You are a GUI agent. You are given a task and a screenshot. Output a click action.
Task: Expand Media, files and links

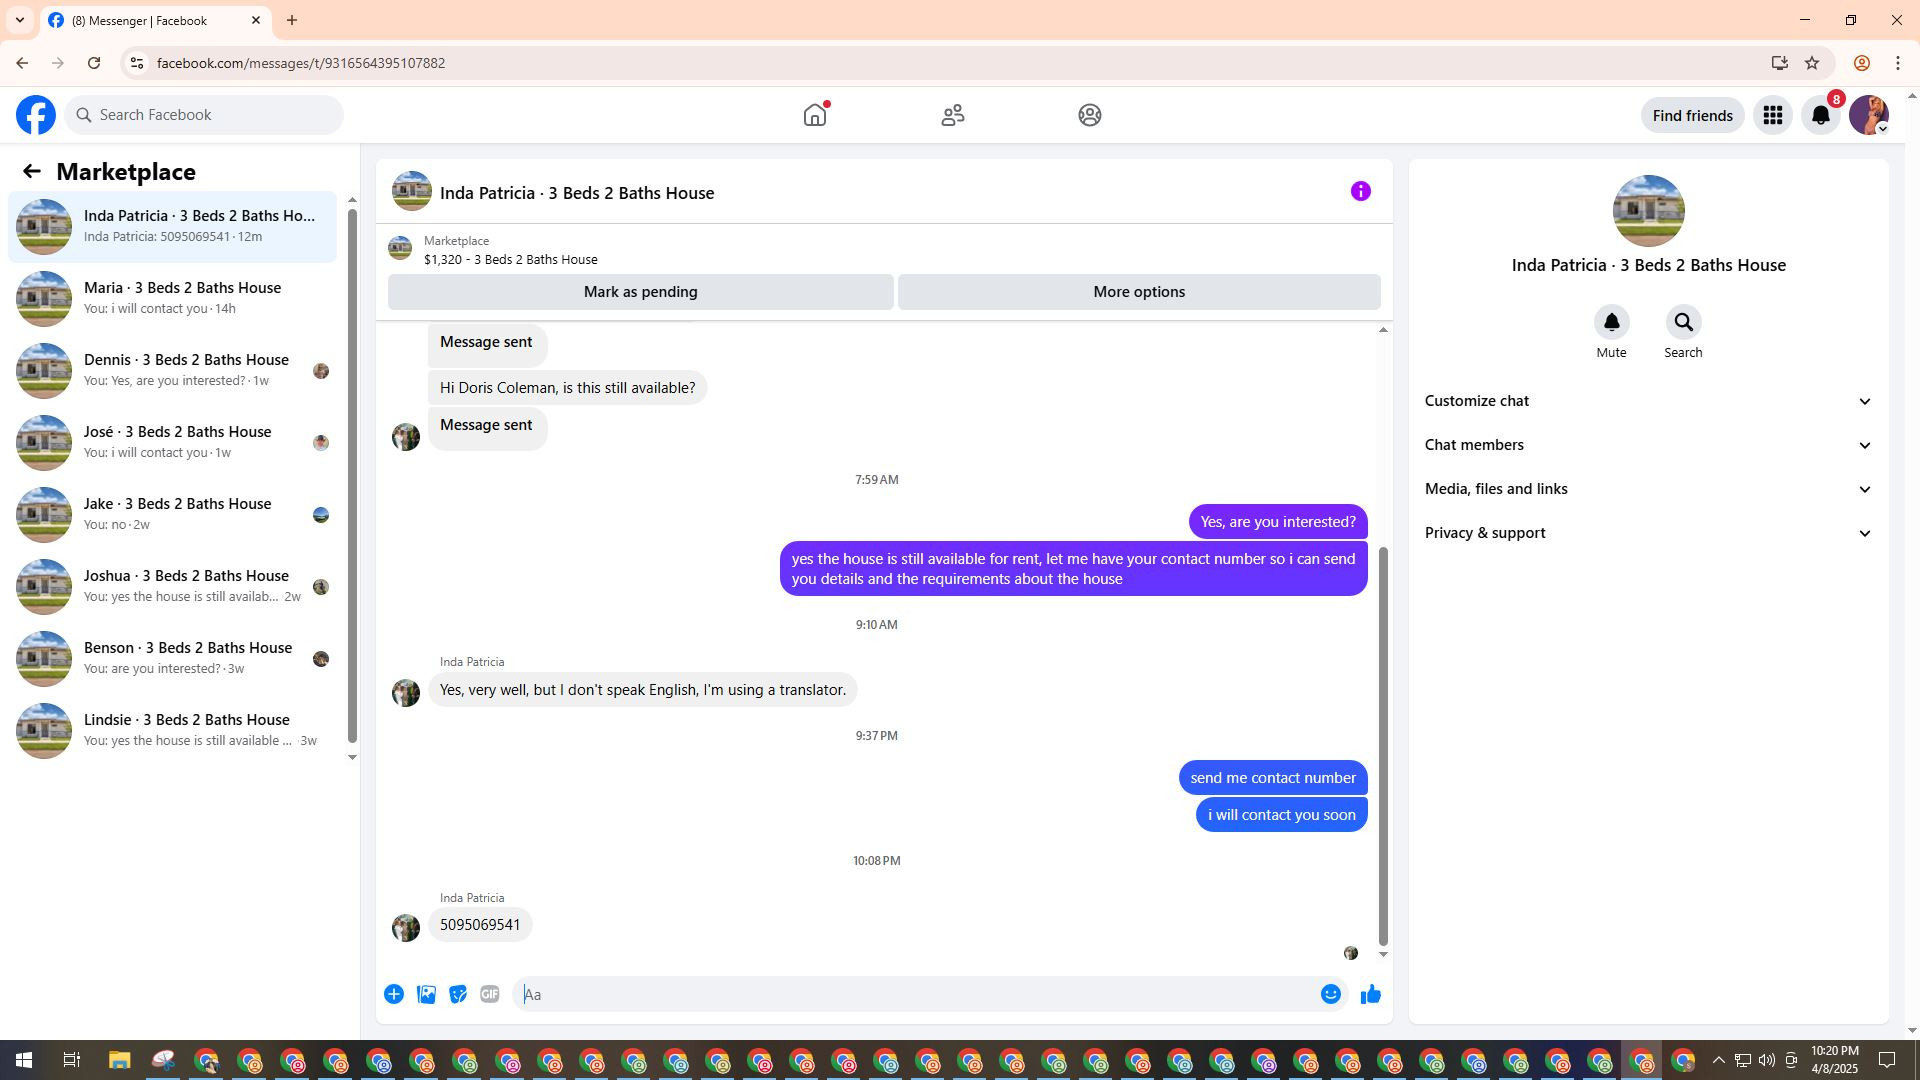coord(1648,489)
